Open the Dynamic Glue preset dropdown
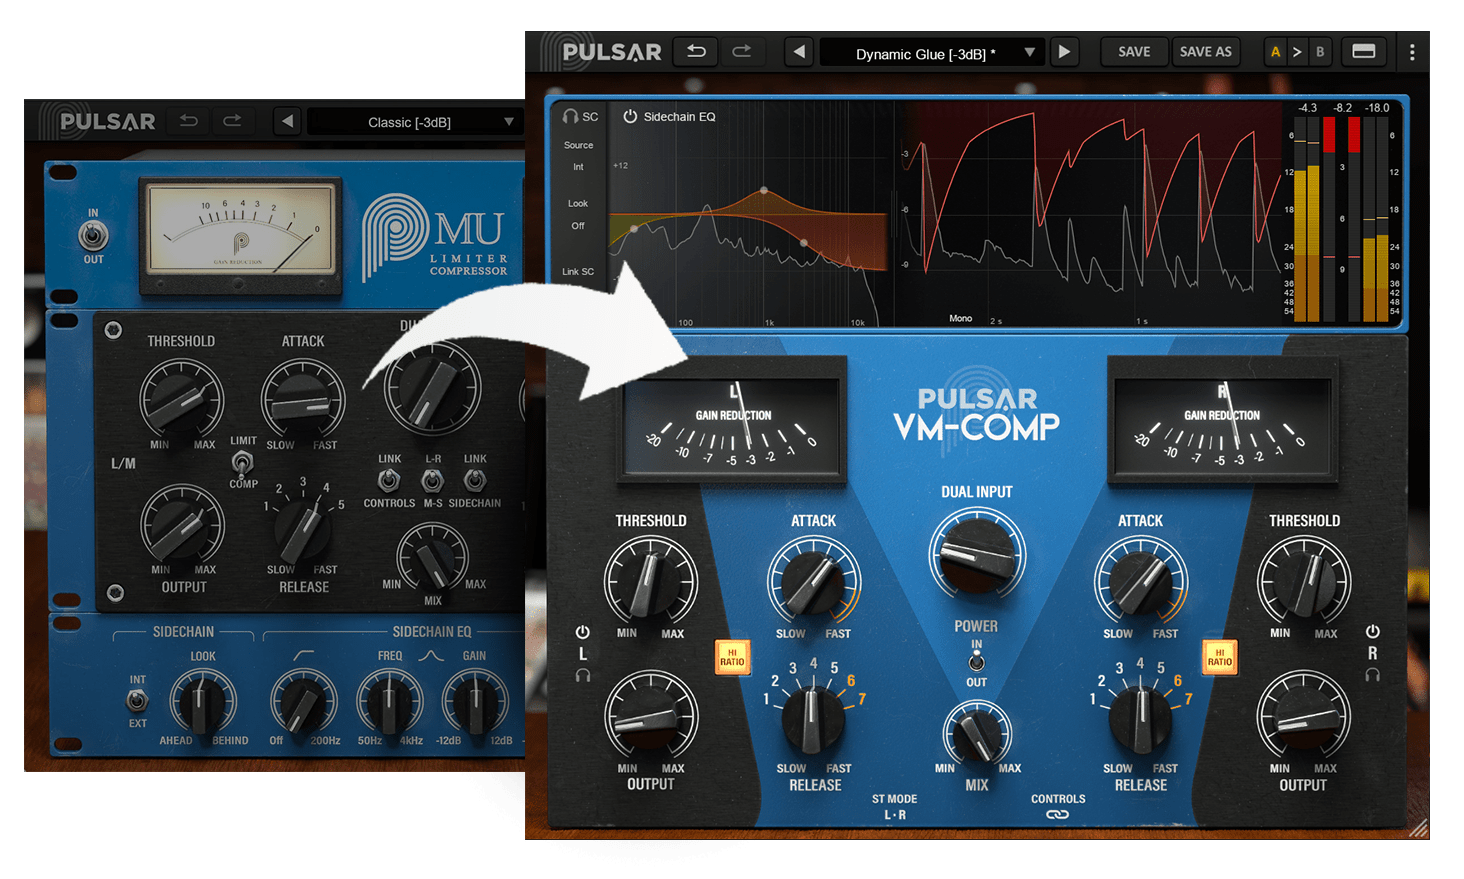 coord(931,52)
